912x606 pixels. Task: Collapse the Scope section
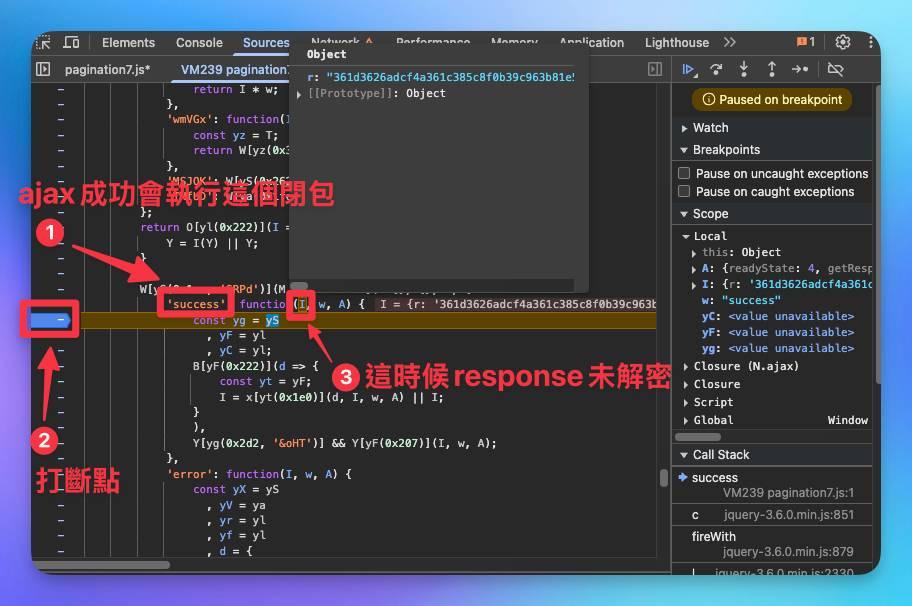(685, 214)
